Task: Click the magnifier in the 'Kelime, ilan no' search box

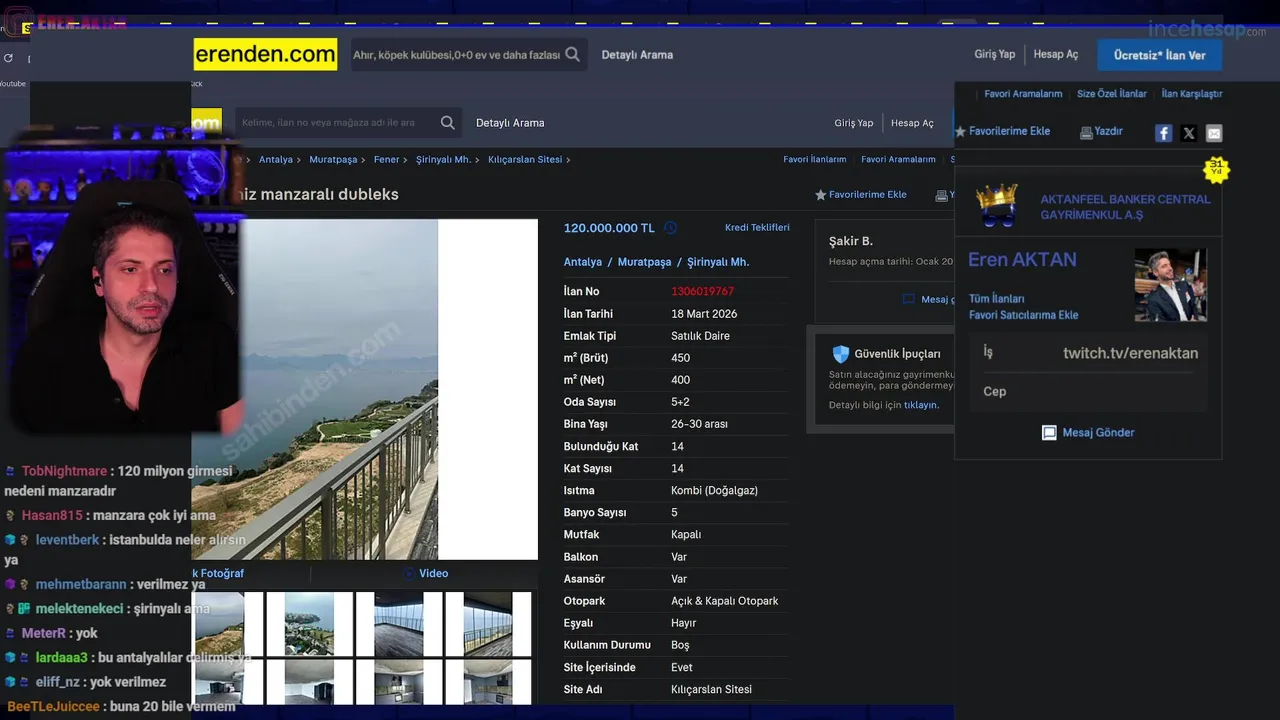Action: (x=448, y=123)
